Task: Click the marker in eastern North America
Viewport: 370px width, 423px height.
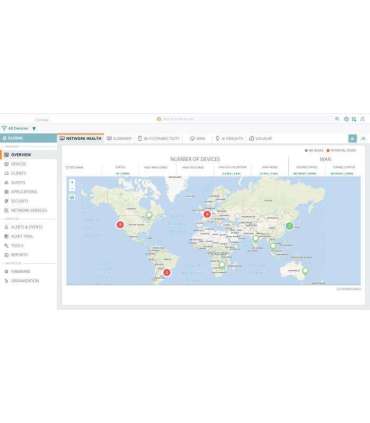Action: [149, 215]
